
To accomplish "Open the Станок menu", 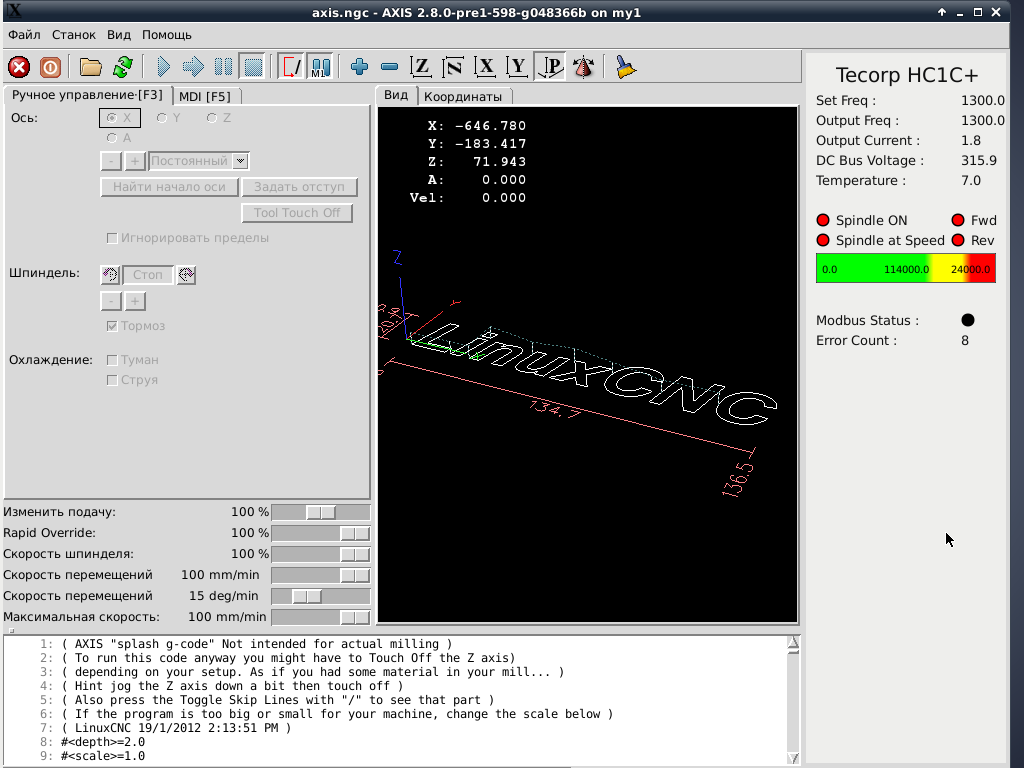I will (x=74, y=34).
